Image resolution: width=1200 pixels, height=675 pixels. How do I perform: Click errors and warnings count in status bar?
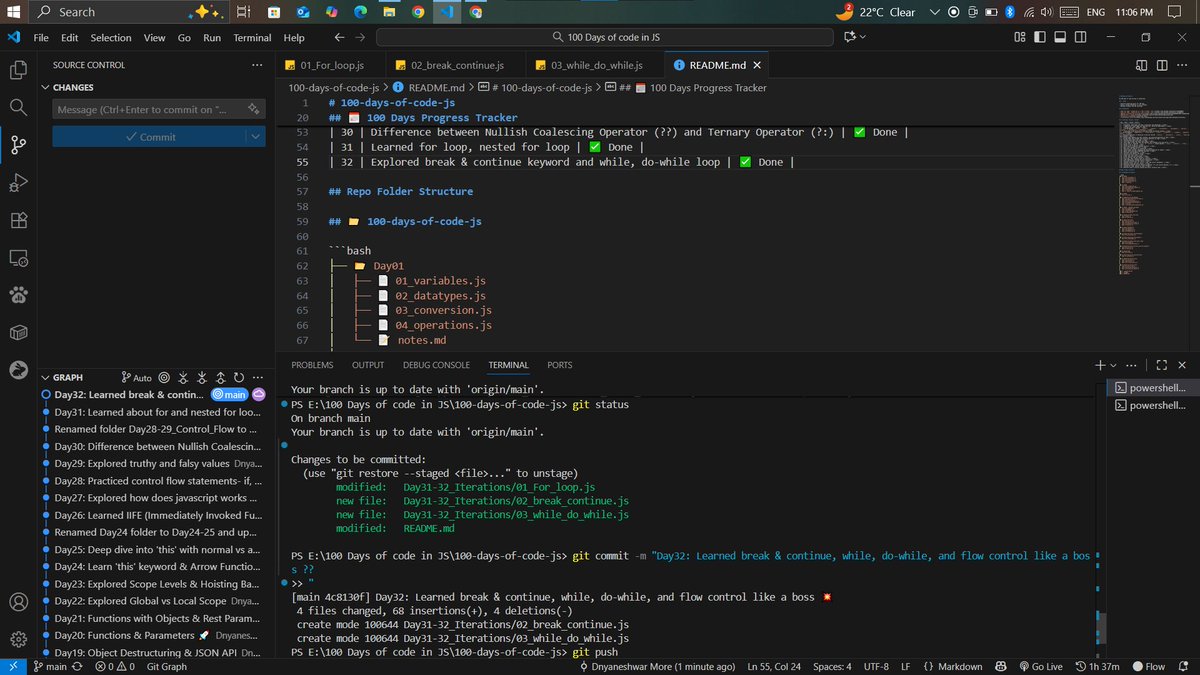[x=114, y=666]
